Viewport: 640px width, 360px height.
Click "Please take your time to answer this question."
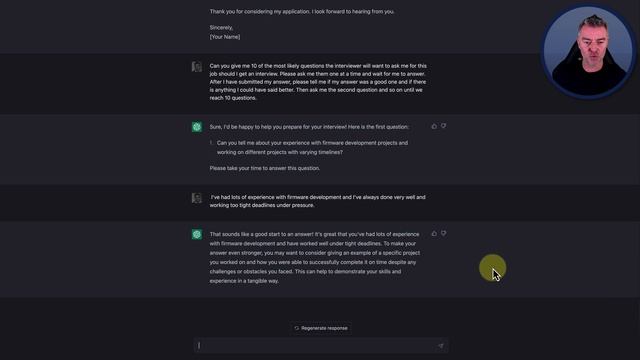coord(264,168)
